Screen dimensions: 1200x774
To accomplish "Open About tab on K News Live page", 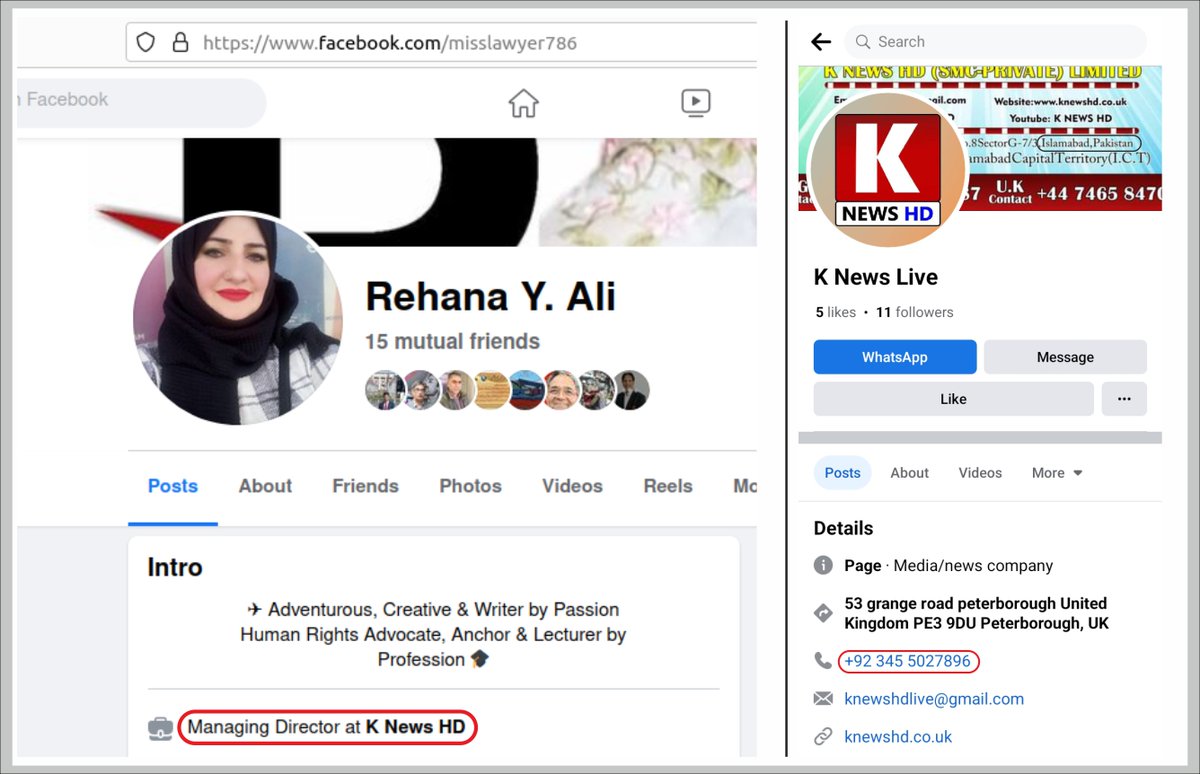I will pyautogui.click(x=910, y=473).
